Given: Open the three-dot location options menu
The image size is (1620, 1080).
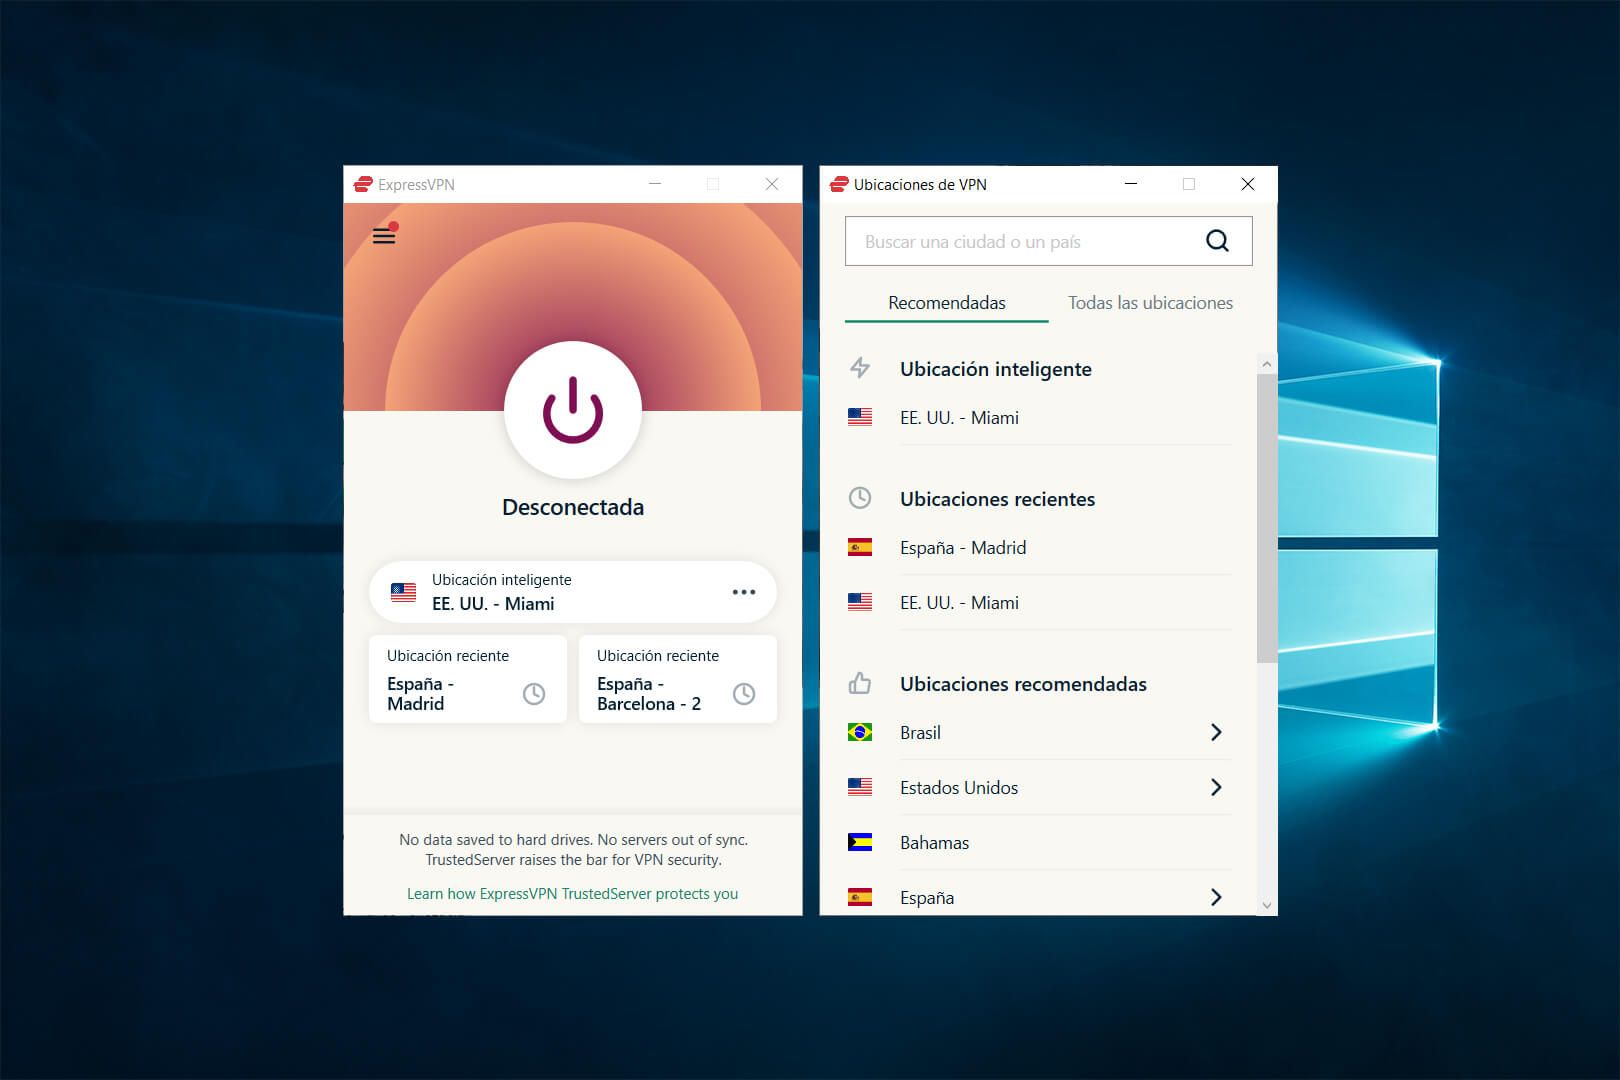Looking at the screenshot, I should (744, 592).
